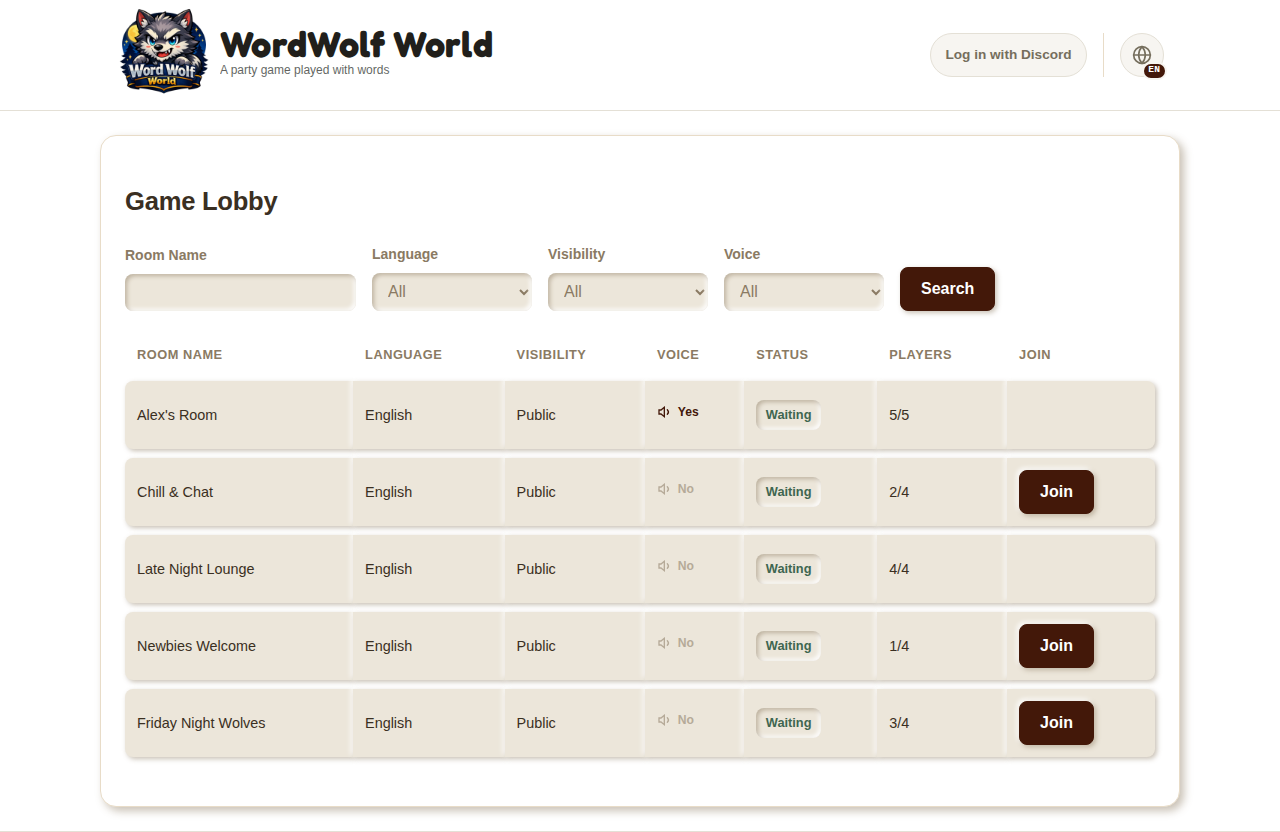Run the Search button
The image size is (1280, 832).
[947, 289]
